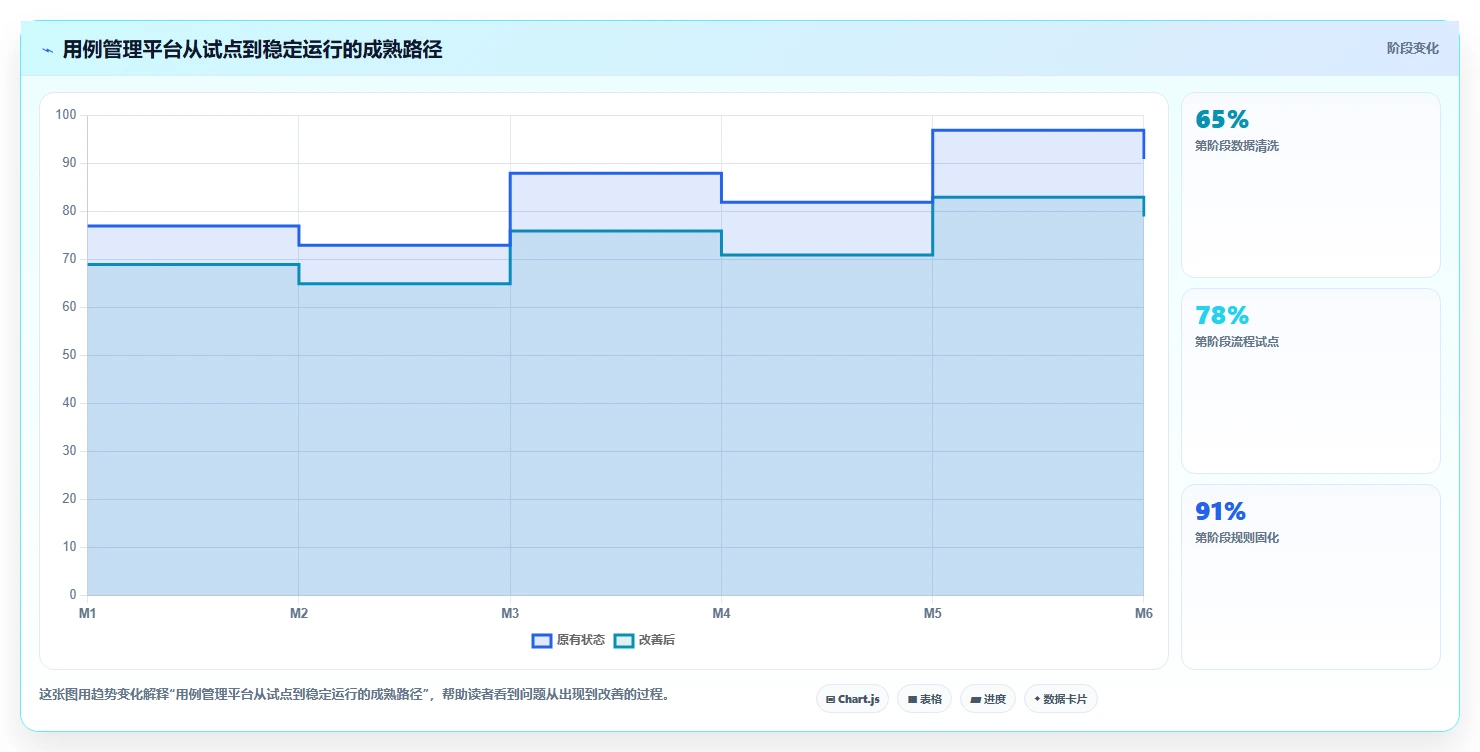The image size is (1480, 752).
Task: Click the M5 x-axis label
Action: [x=932, y=613]
